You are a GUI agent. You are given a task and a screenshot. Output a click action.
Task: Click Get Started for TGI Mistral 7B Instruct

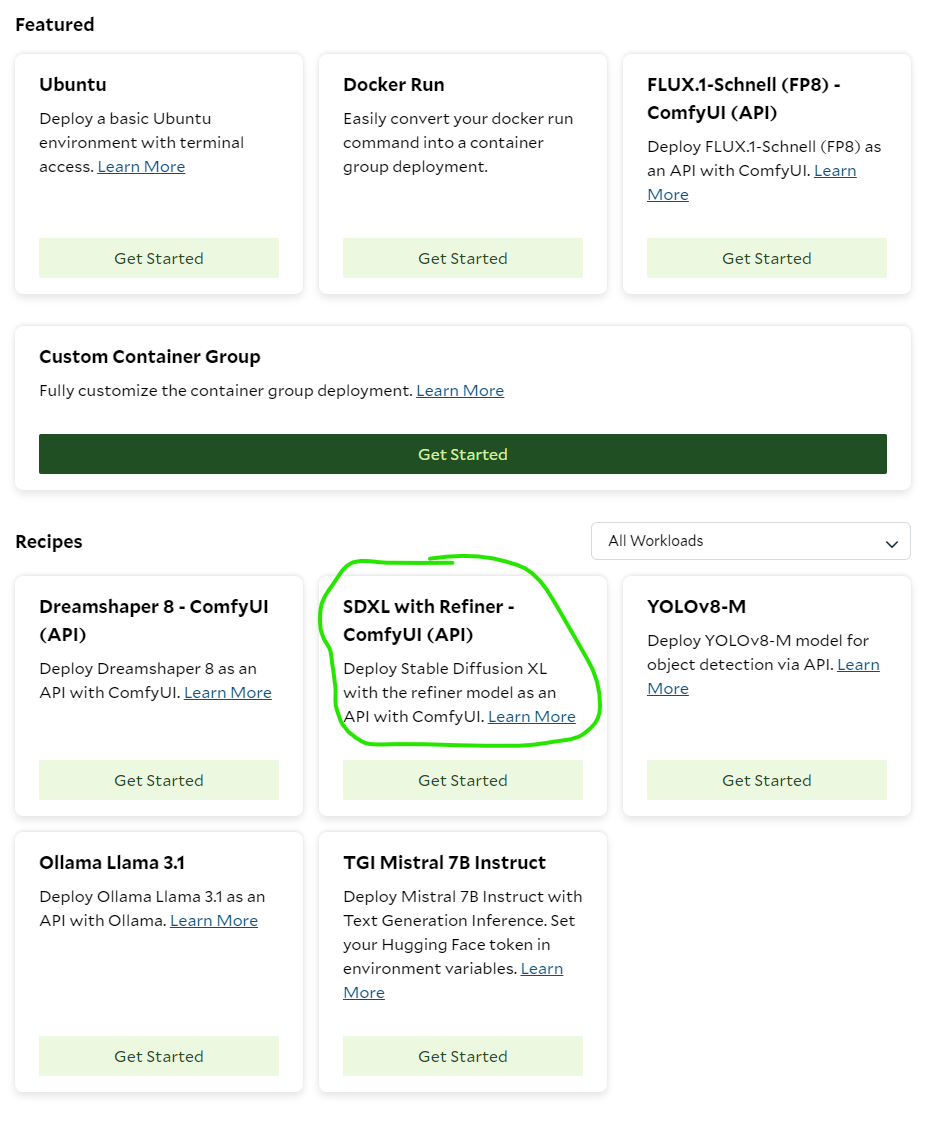463,1056
